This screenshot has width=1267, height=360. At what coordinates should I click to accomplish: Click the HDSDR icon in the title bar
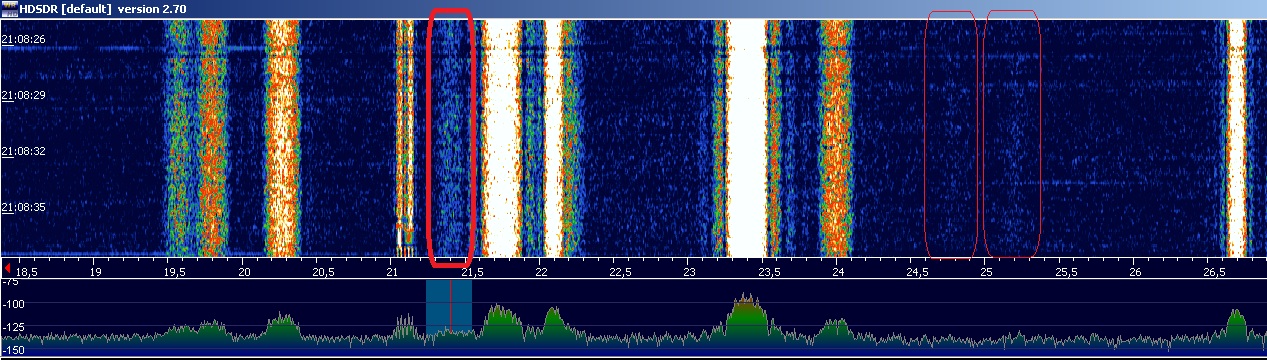[x=9, y=9]
